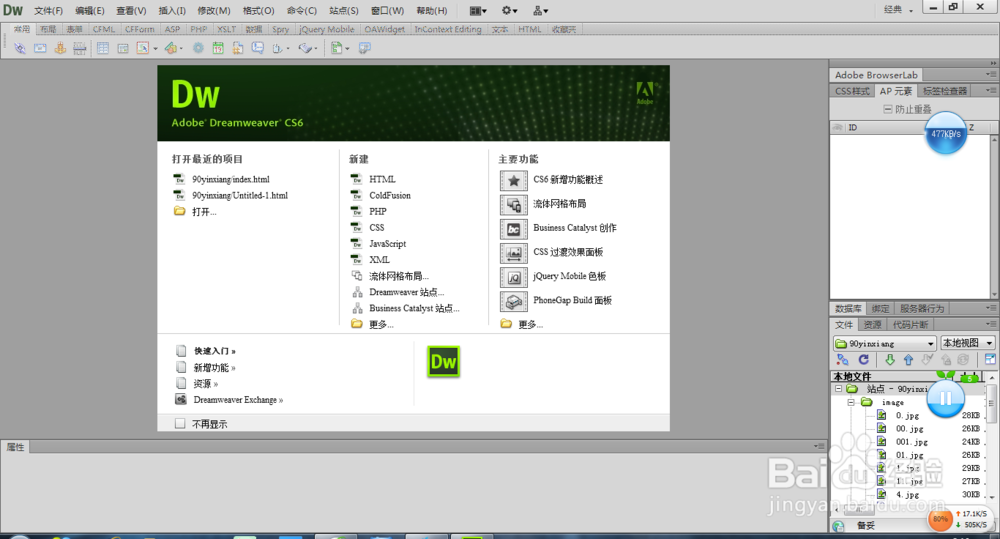Collapse the 站点 - 90yinxiang tree root
Viewport: 1000px width, 539px height.
tap(839, 388)
